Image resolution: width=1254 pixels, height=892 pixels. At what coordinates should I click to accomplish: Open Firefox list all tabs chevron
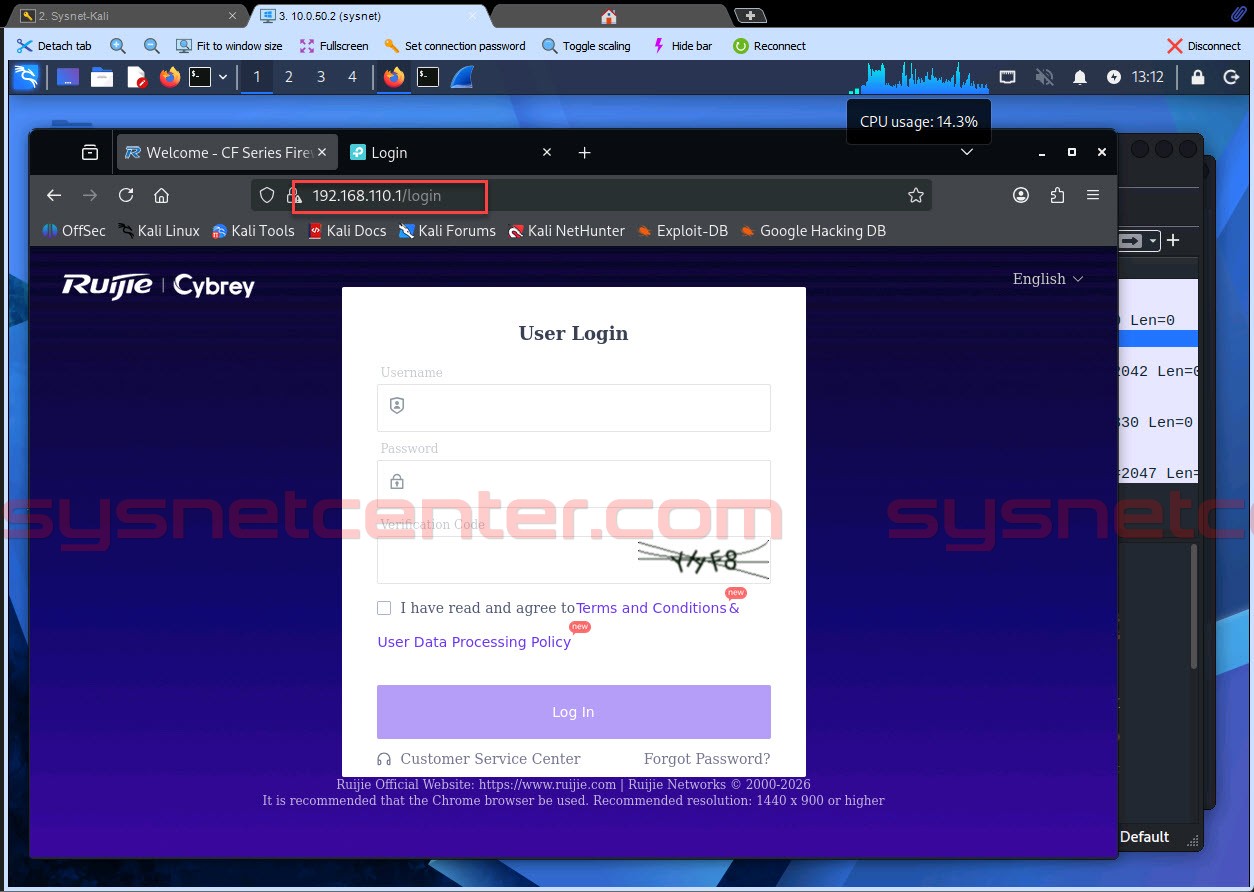coord(967,153)
